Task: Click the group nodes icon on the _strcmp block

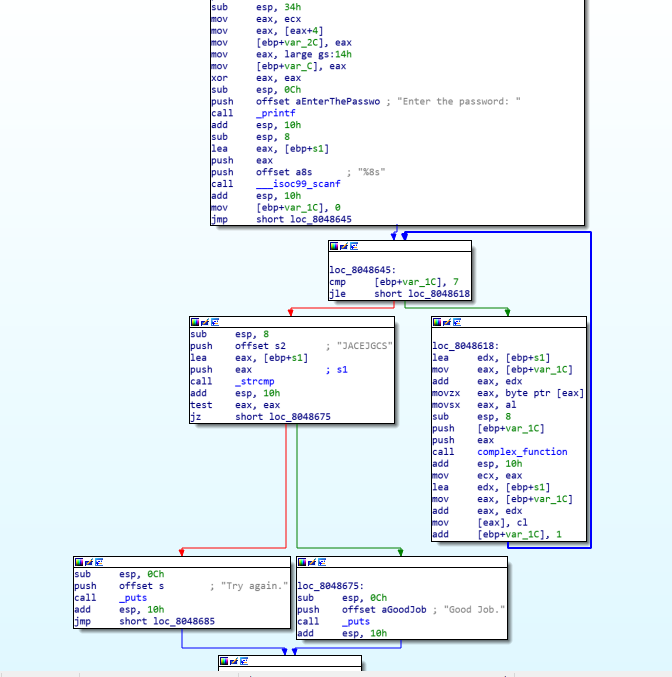Action: point(215,322)
